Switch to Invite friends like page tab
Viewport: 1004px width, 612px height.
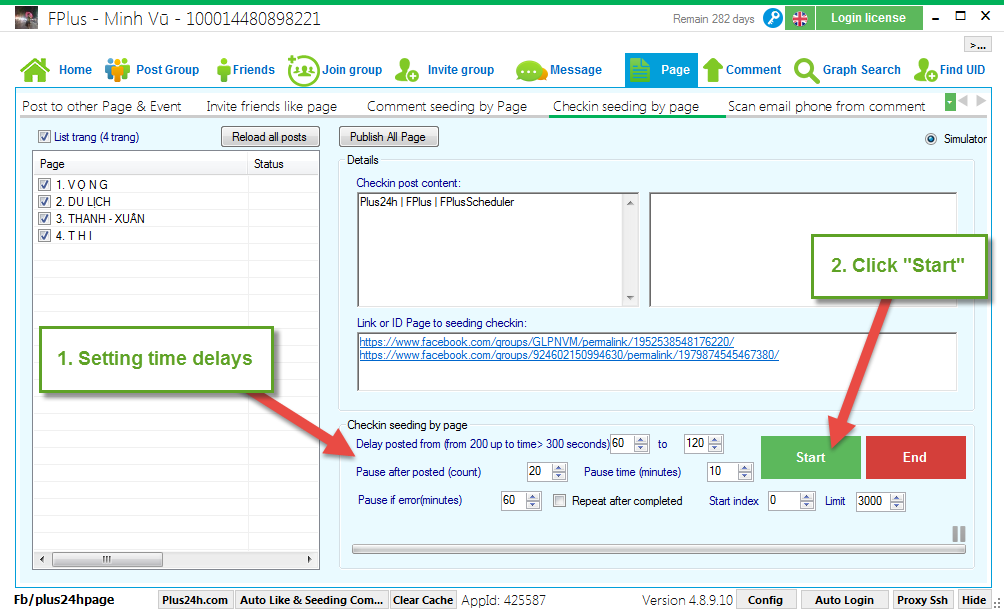click(271, 106)
